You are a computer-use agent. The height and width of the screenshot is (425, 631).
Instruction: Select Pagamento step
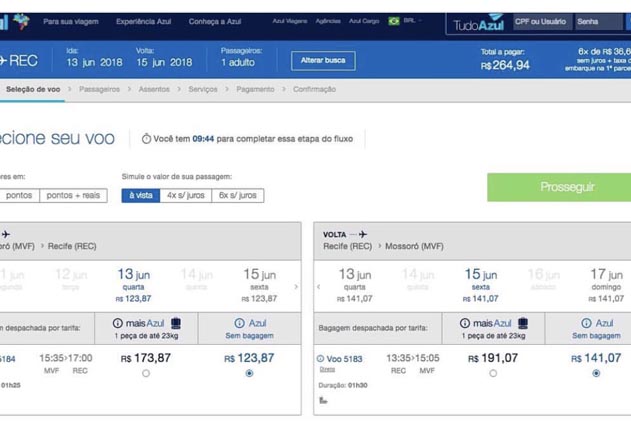click(x=255, y=89)
